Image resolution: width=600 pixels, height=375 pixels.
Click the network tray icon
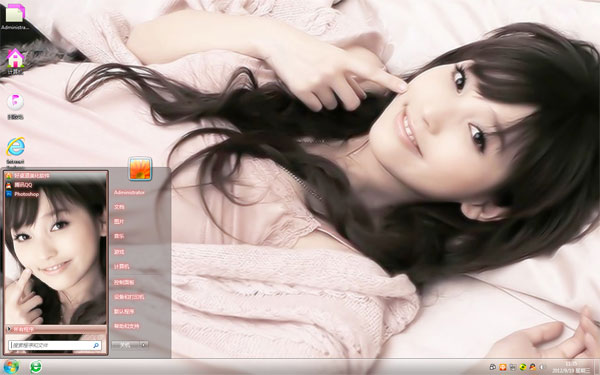pyautogui.click(x=513, y=367)
